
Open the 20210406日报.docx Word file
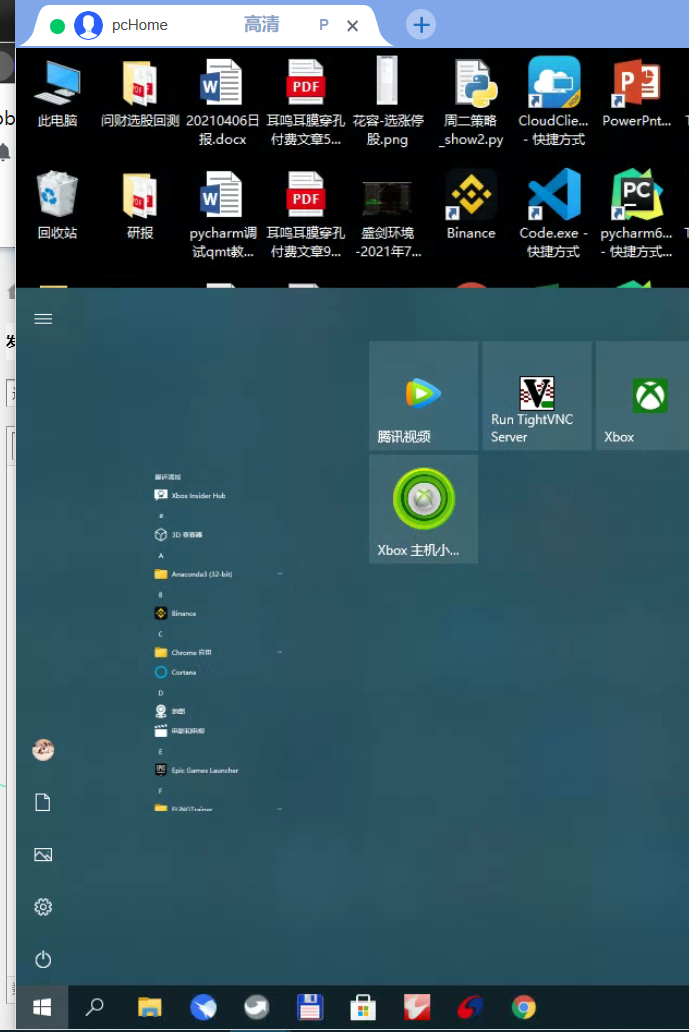(222, 101)
